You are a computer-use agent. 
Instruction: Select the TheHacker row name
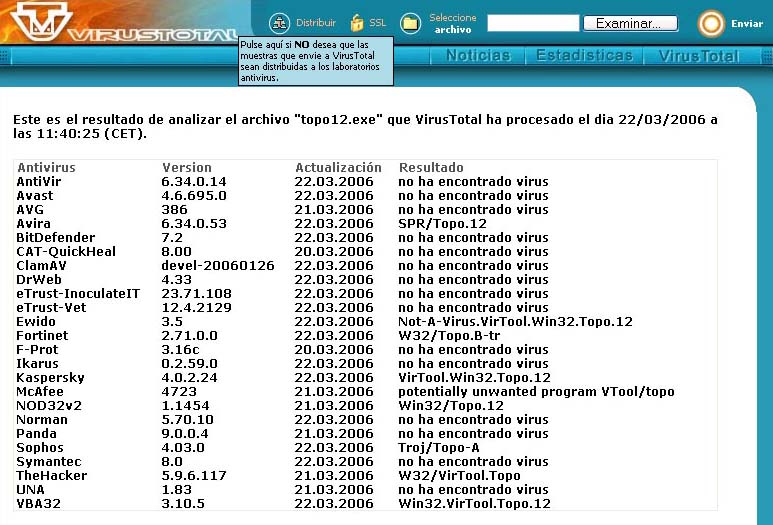coord(51,476)
